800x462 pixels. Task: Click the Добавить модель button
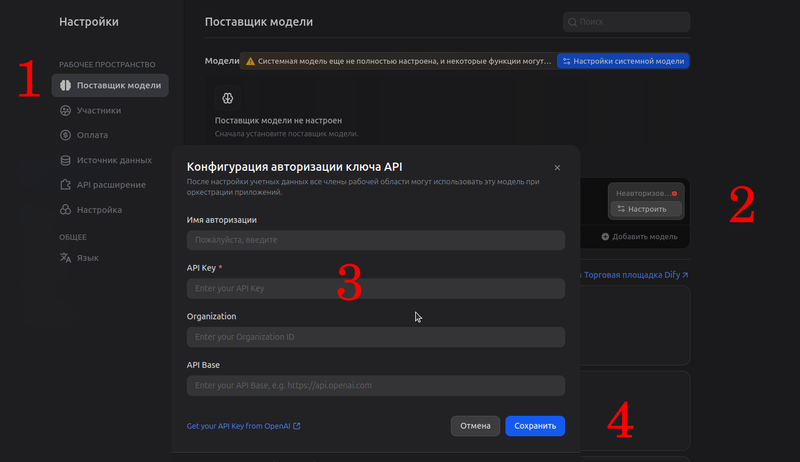coord(640,236)
